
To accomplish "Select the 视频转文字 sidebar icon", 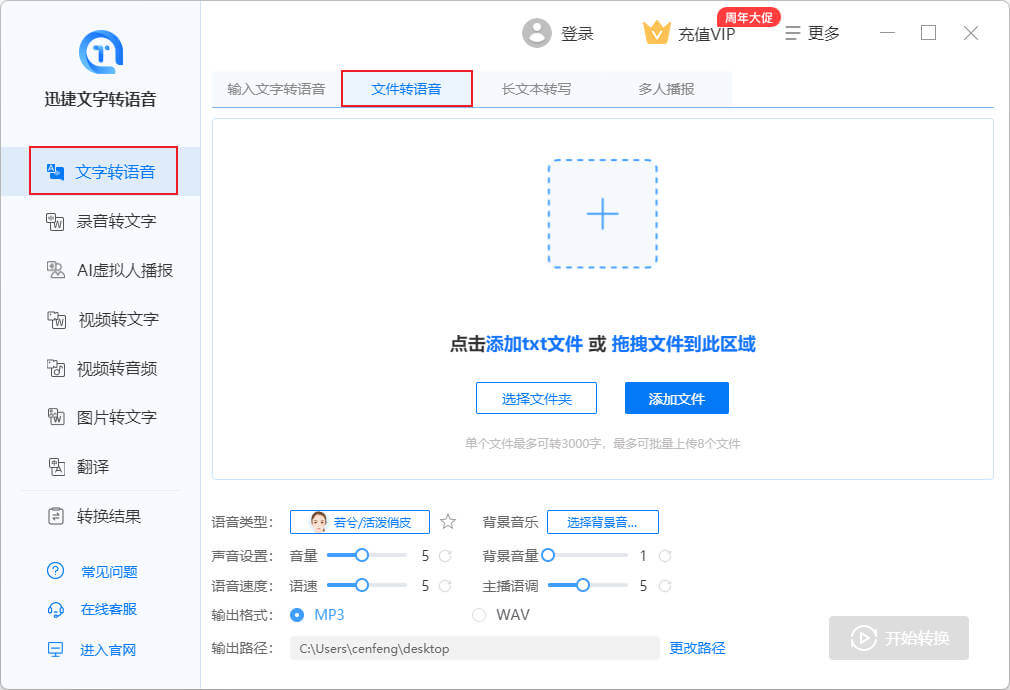I will click(56, 320).
